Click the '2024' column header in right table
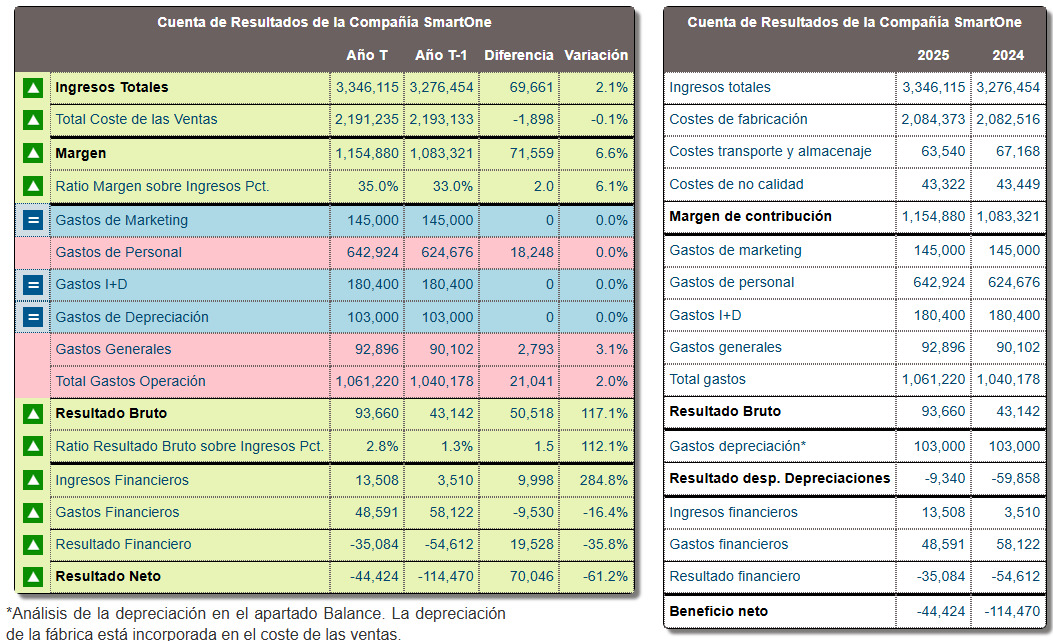Image resolution: width=1053 pixels, height=641 pixels. coord(1008,55)
